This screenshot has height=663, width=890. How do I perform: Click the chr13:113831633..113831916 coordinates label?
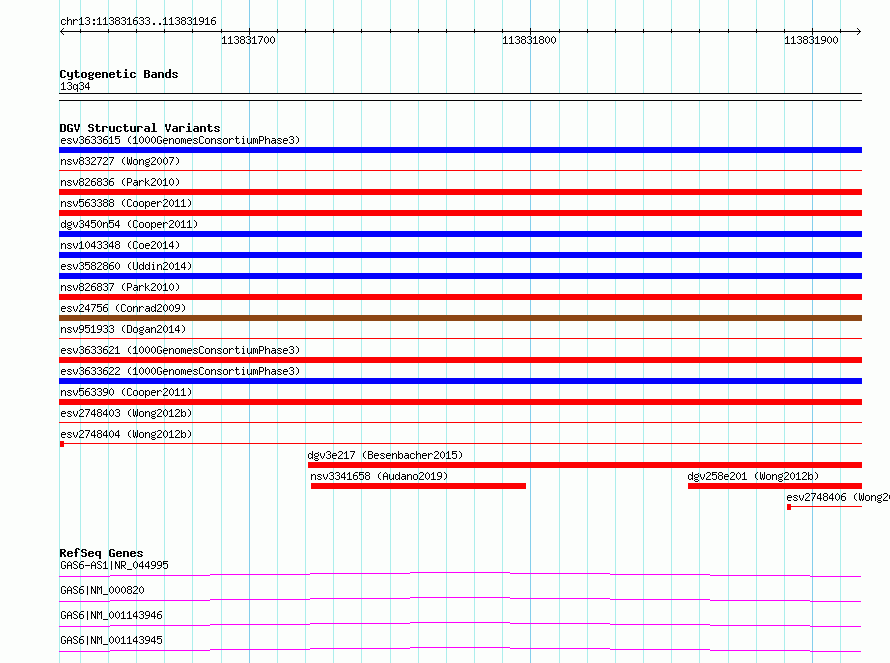point(138,22)
